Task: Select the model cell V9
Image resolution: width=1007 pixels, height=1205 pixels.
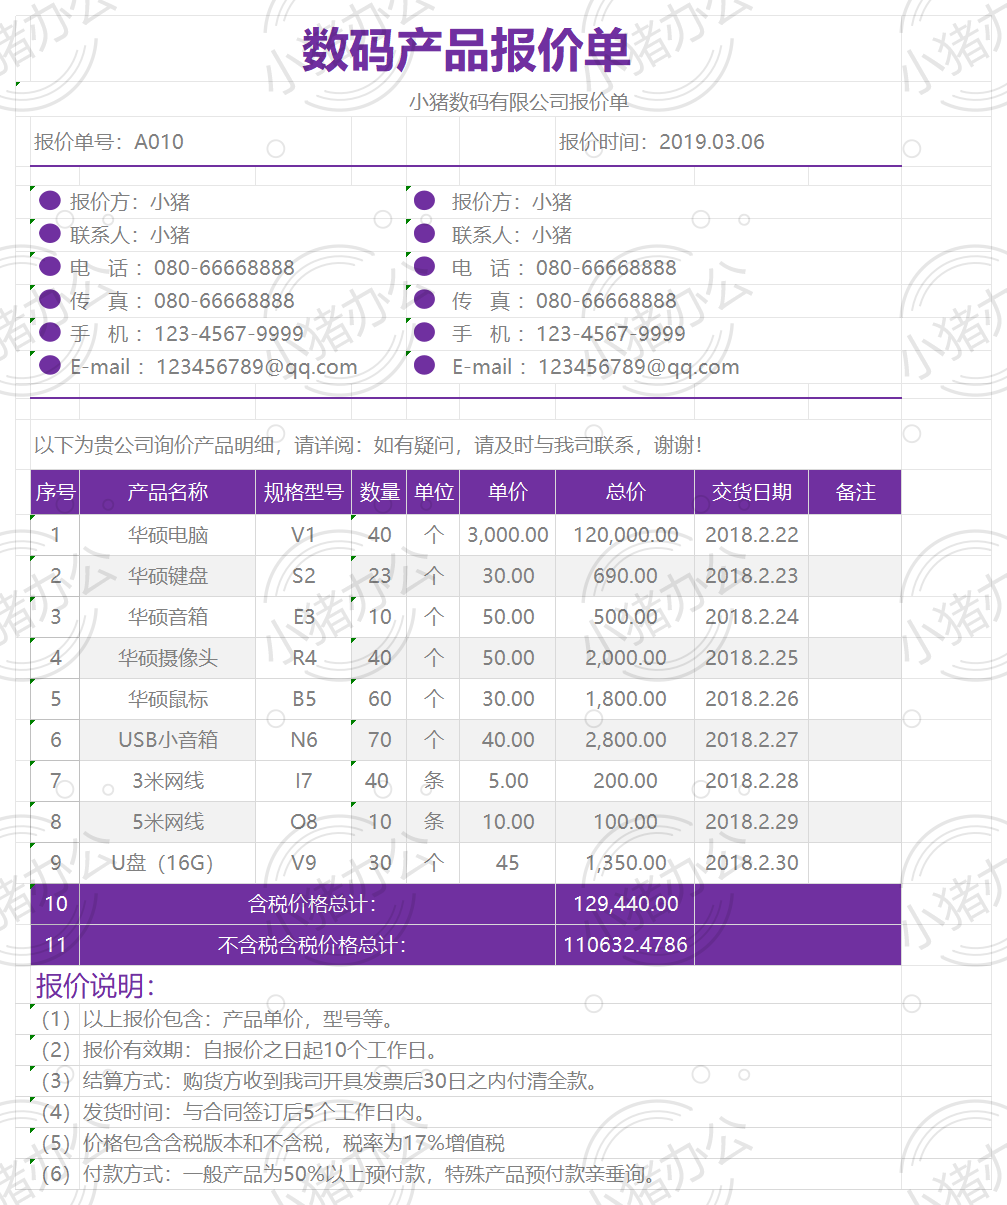Action: click(304, 863)
